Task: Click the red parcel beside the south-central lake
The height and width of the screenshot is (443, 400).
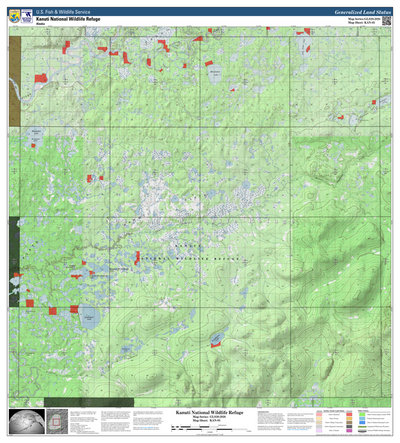Action: [x=216, y=343]
